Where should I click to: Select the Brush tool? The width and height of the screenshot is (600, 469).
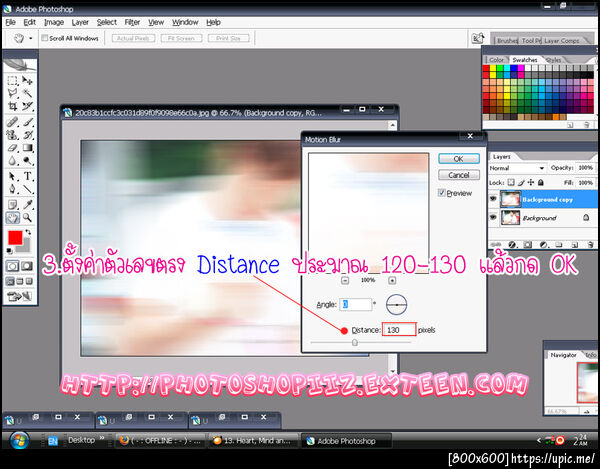(x=27, y=122)
